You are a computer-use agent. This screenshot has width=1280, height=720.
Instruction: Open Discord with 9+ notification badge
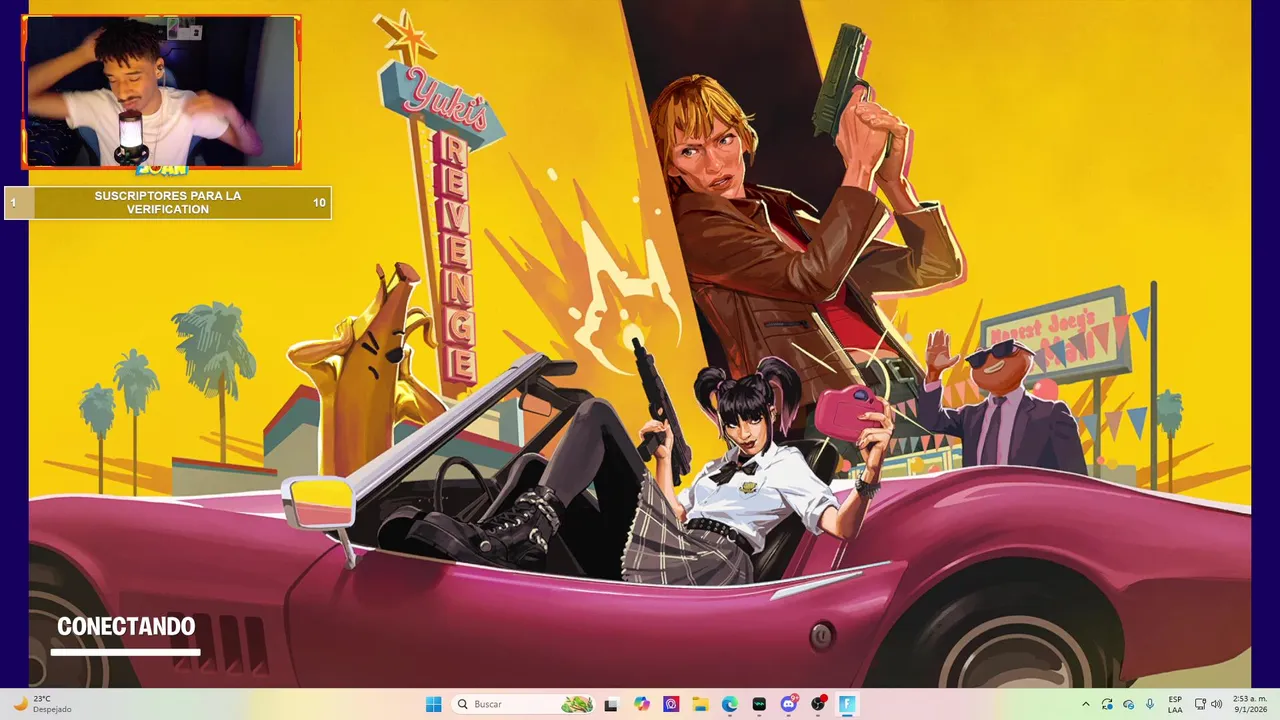tap(789, 704)
